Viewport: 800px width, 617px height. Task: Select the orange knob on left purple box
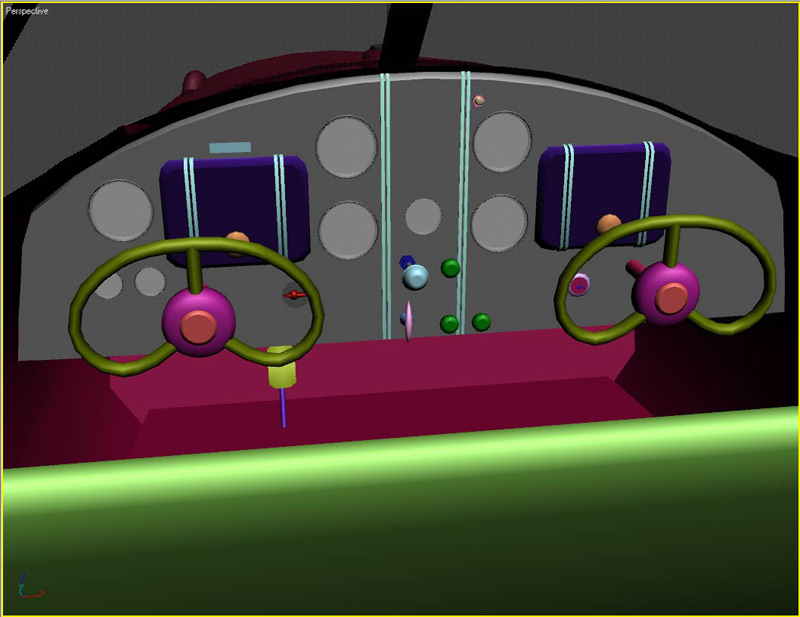[x=237, y=238]
